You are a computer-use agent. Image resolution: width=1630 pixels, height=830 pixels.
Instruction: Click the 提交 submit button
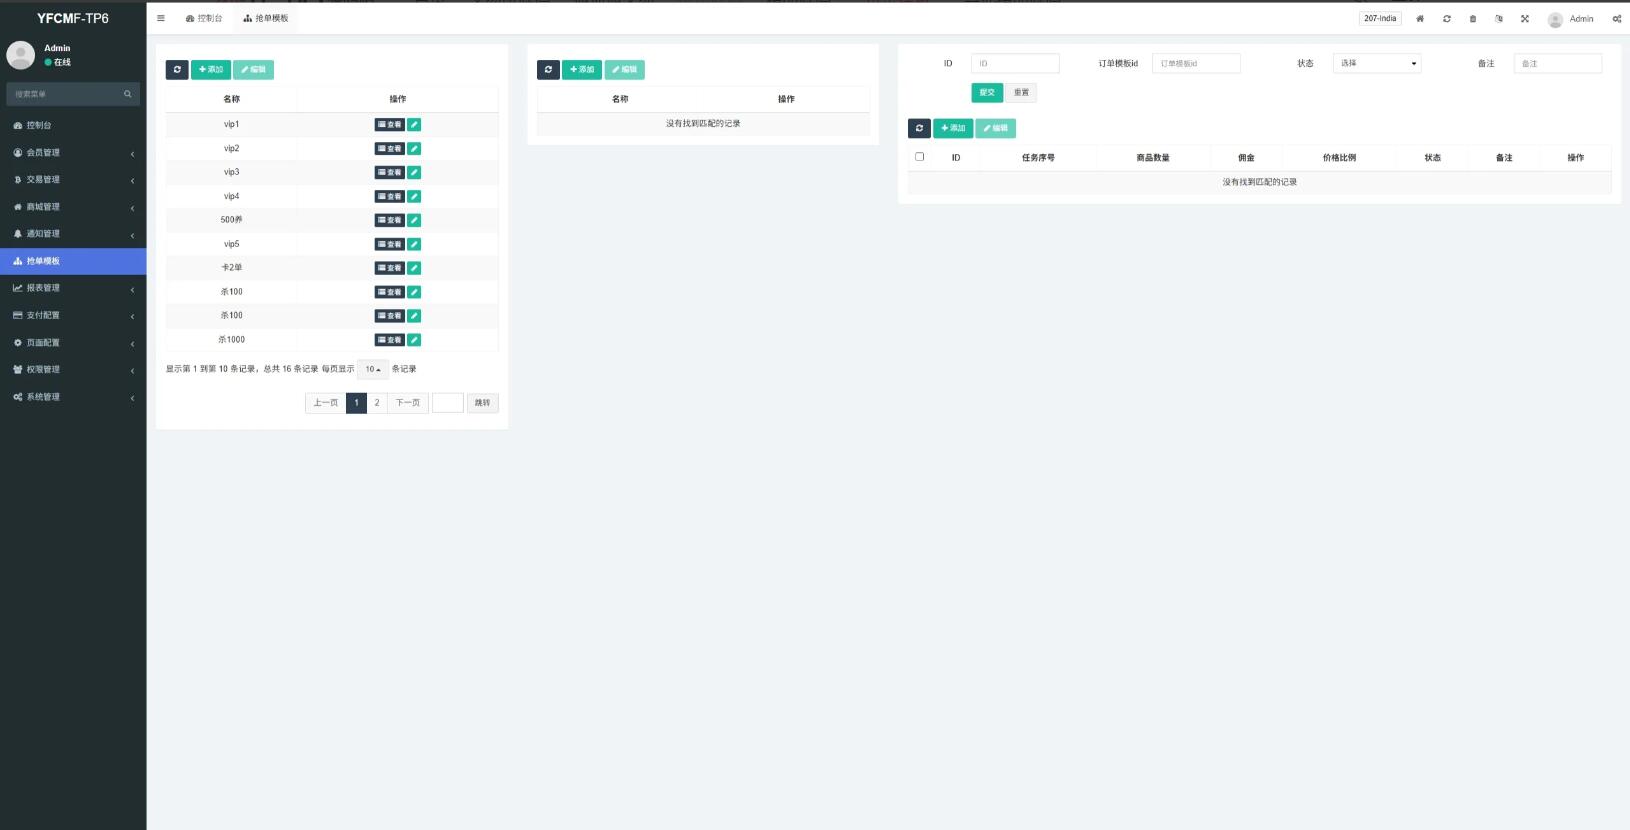(986, 92)
